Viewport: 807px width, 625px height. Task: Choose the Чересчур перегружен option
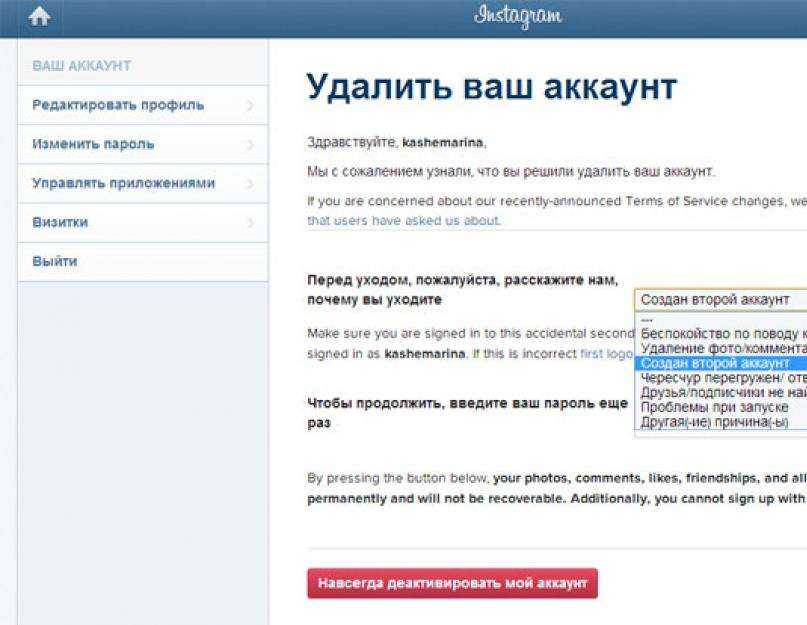pyautogui.click(x=721, y=378)
